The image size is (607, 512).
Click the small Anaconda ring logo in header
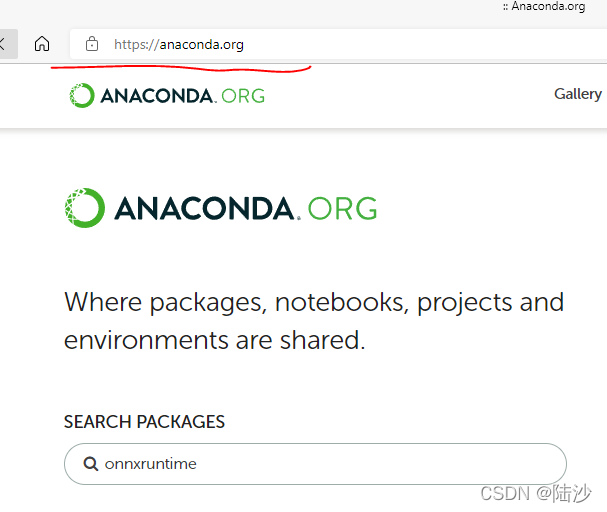pos(81,95)
